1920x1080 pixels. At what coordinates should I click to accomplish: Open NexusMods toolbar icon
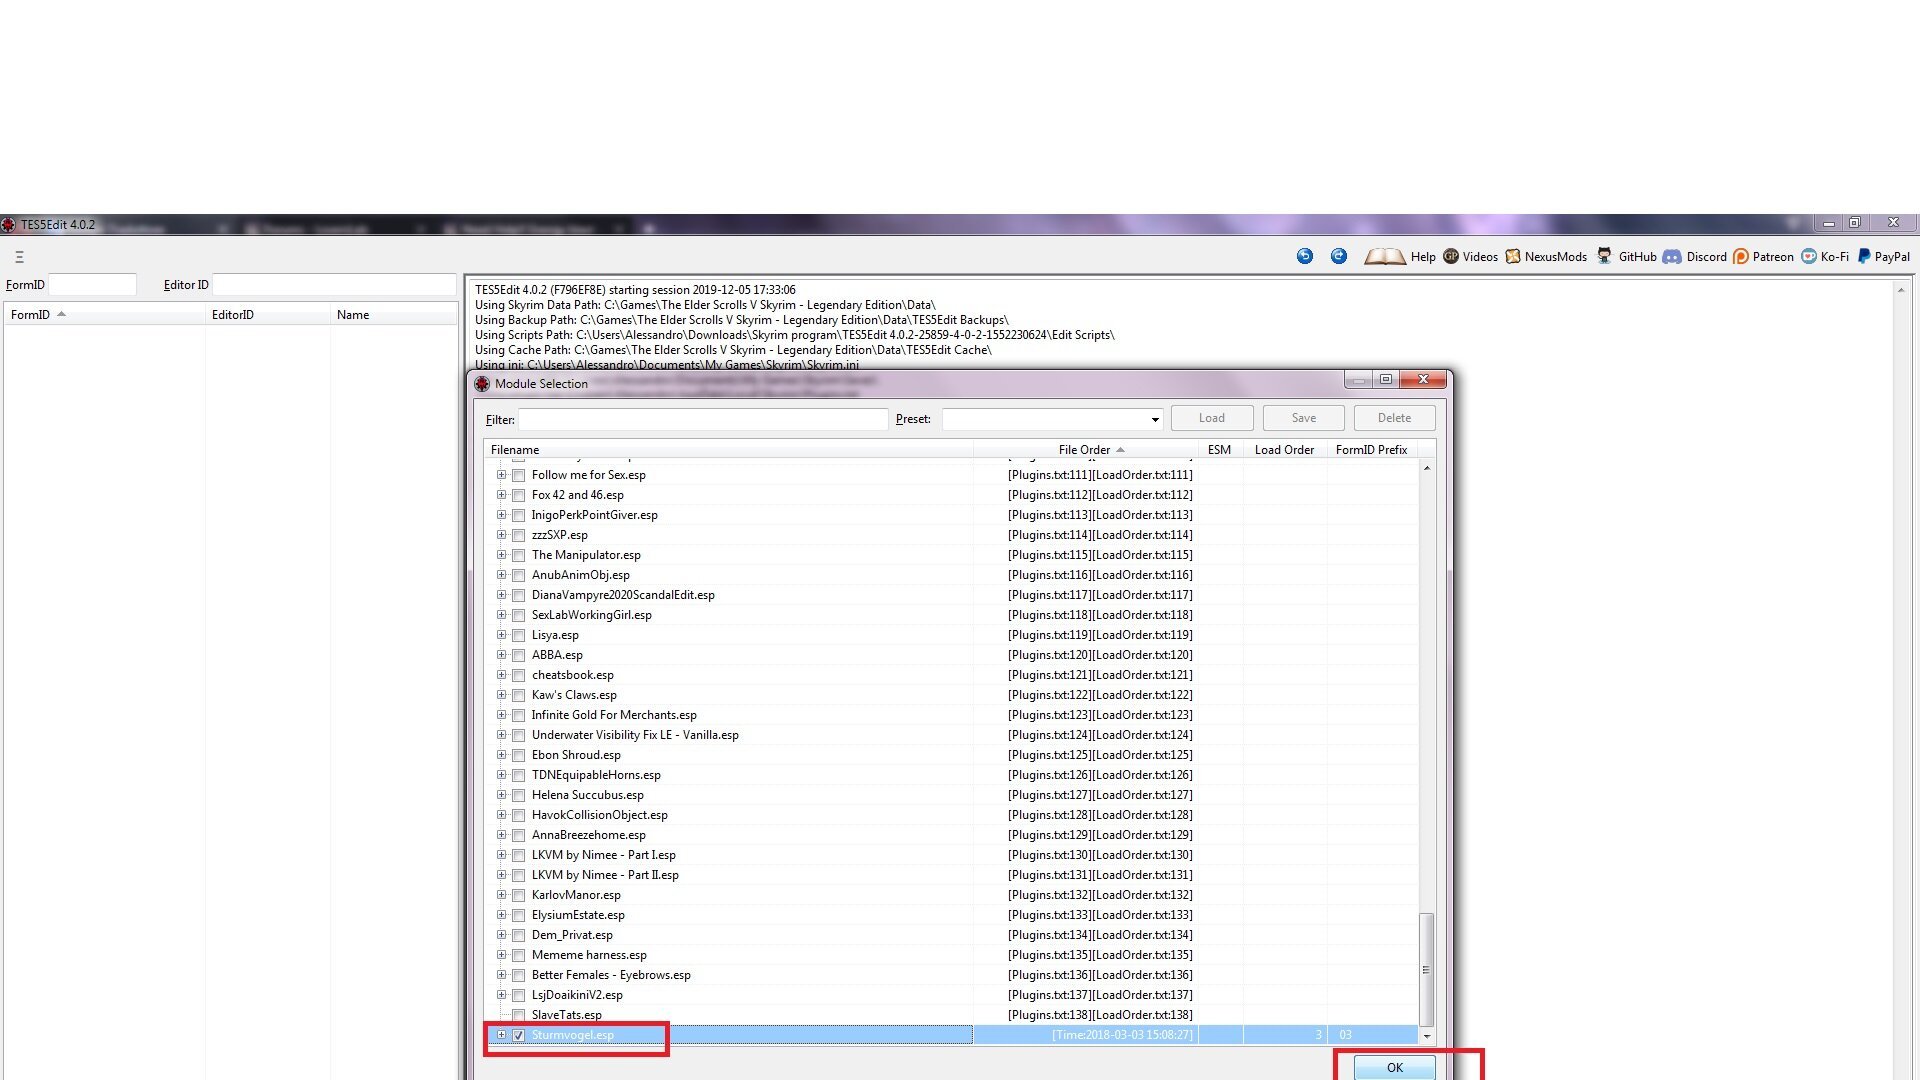coord(1513,256)
